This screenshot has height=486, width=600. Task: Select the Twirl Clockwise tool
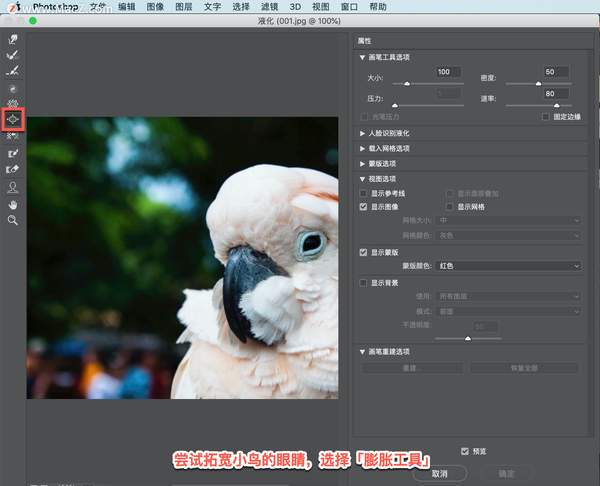tap(13, 88)
